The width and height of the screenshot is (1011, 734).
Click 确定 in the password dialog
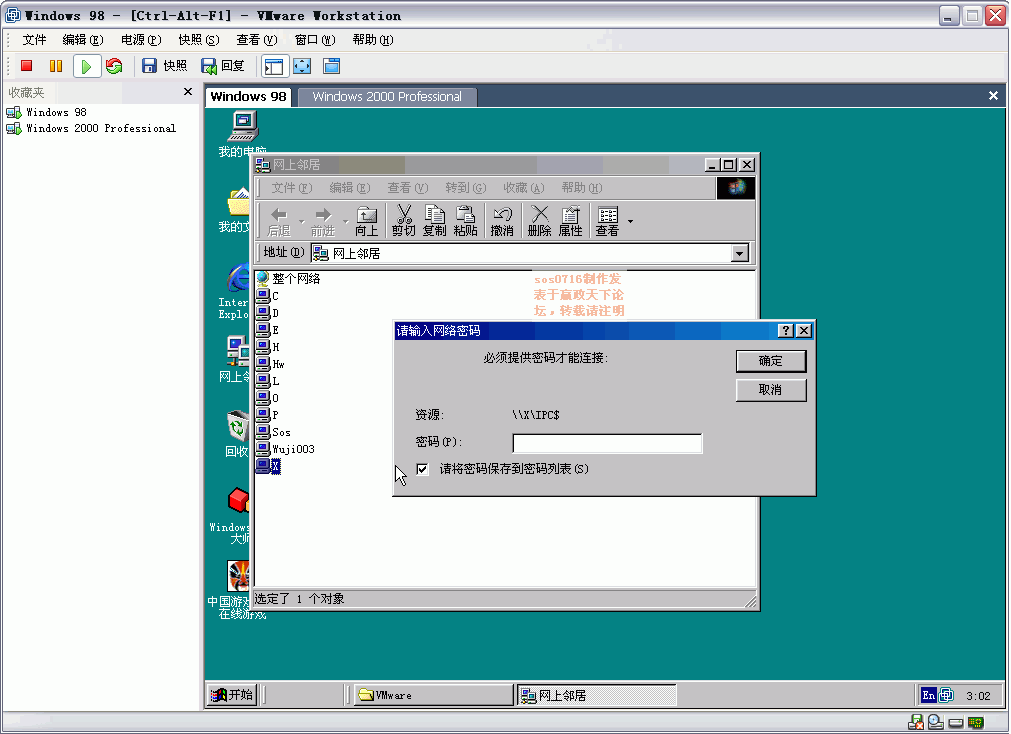pyautogui.click(x=771, y=361)
